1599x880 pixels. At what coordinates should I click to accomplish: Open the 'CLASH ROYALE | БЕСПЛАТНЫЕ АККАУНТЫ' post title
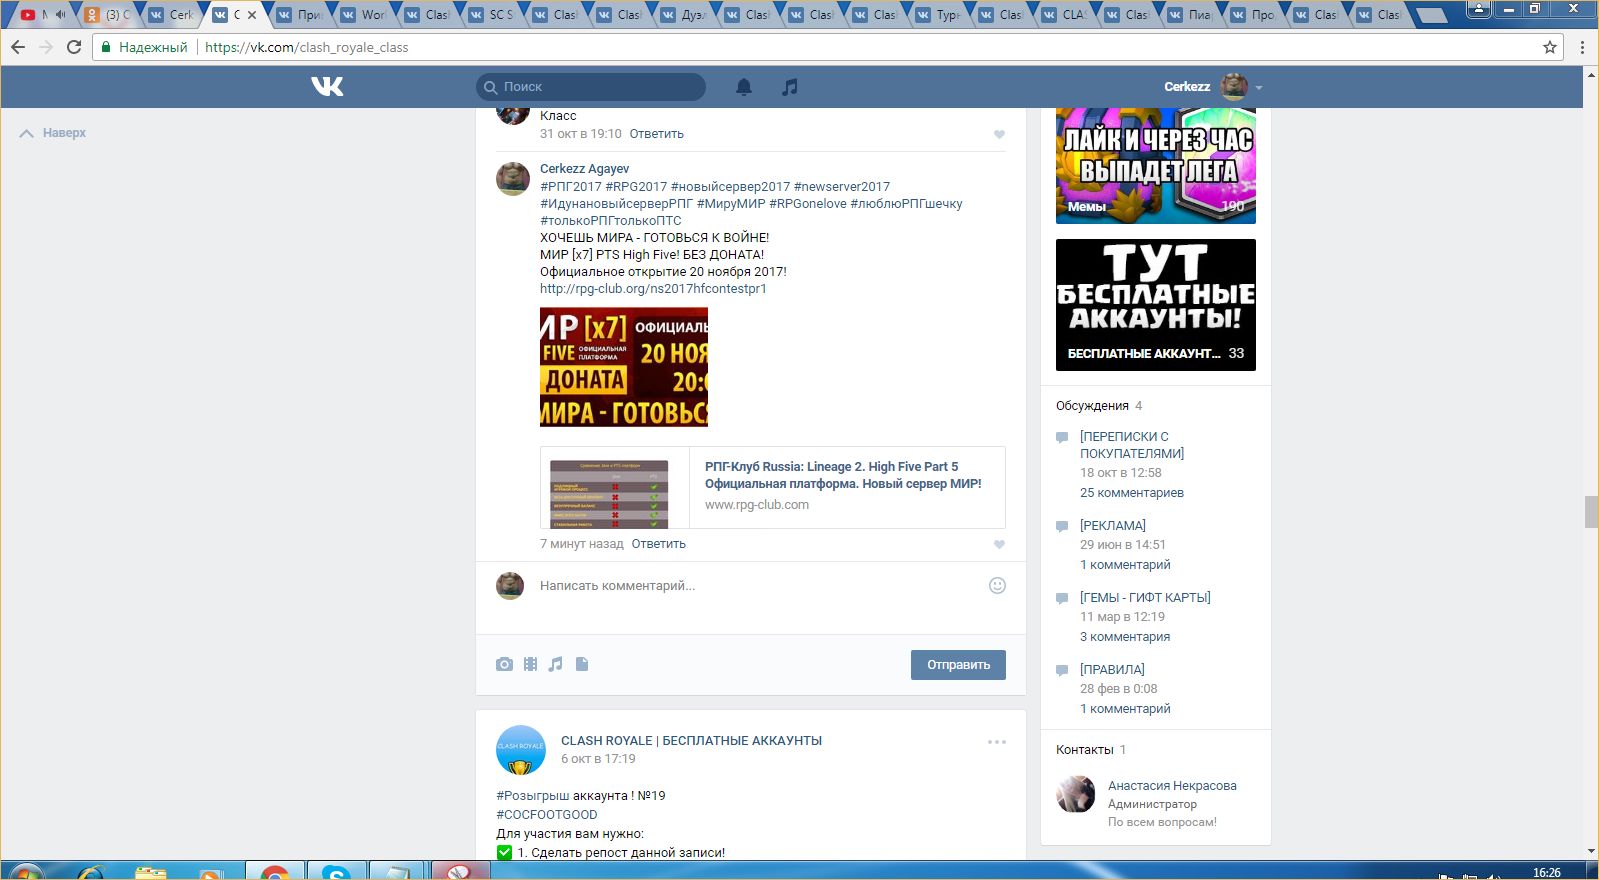[691, 741]
